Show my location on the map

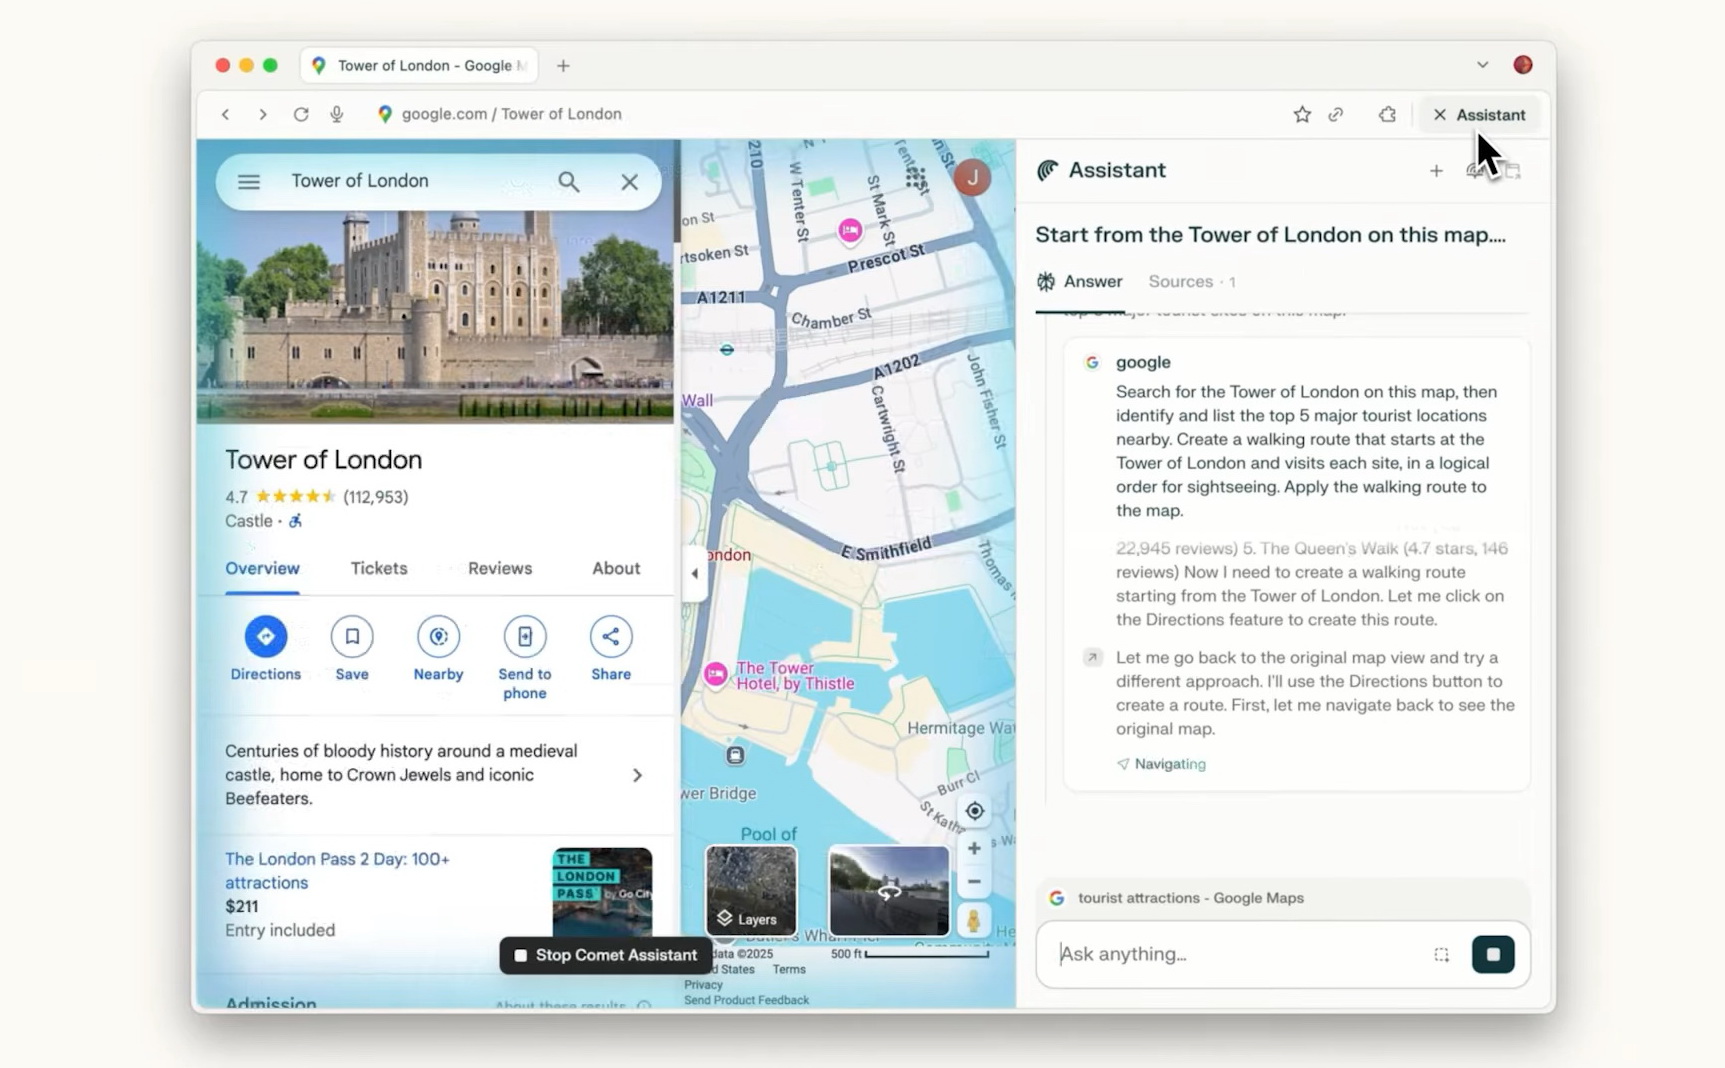[x=974, y=811]
